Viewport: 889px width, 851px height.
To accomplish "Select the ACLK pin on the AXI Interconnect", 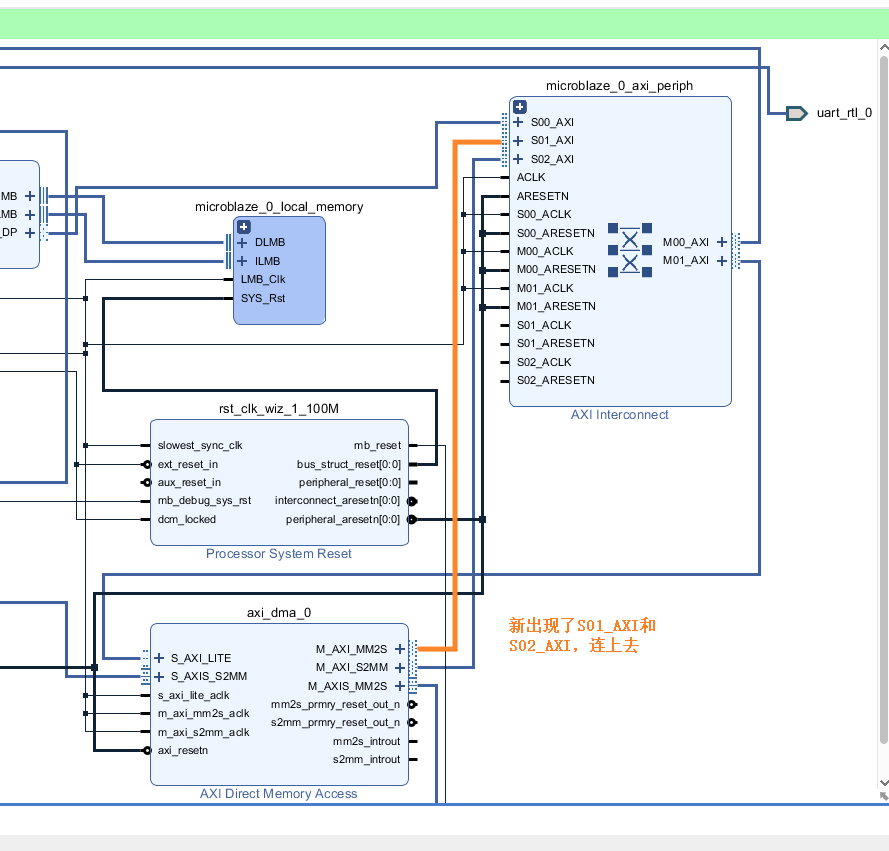I will pyautogui.click(x=531, y=177).
